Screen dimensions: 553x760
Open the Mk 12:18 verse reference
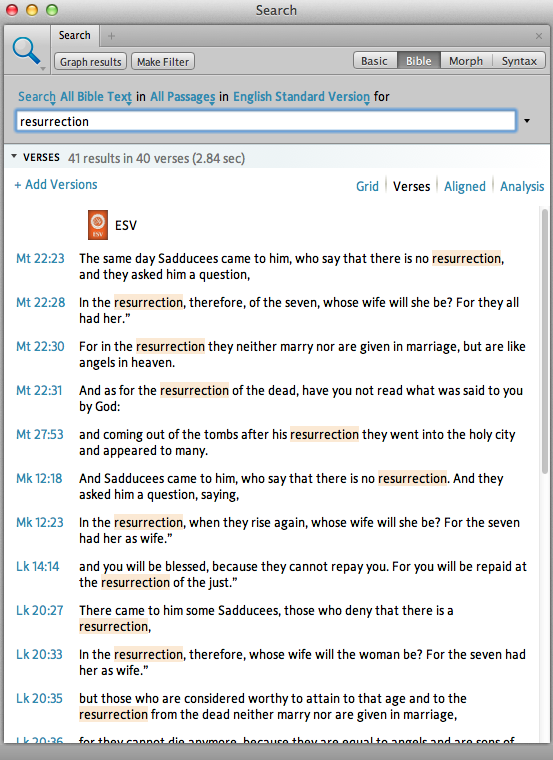pyautogui.click(x=39, y=478)
